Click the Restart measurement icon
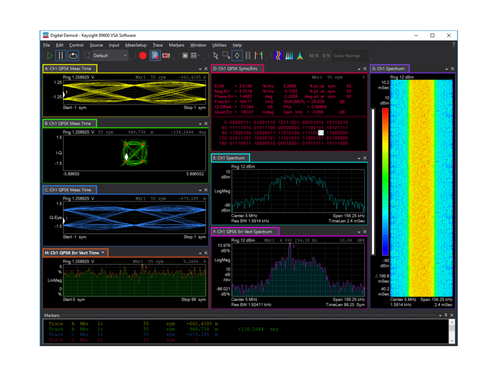The height and width of the screenshot is (381, 500). [73, 56]
